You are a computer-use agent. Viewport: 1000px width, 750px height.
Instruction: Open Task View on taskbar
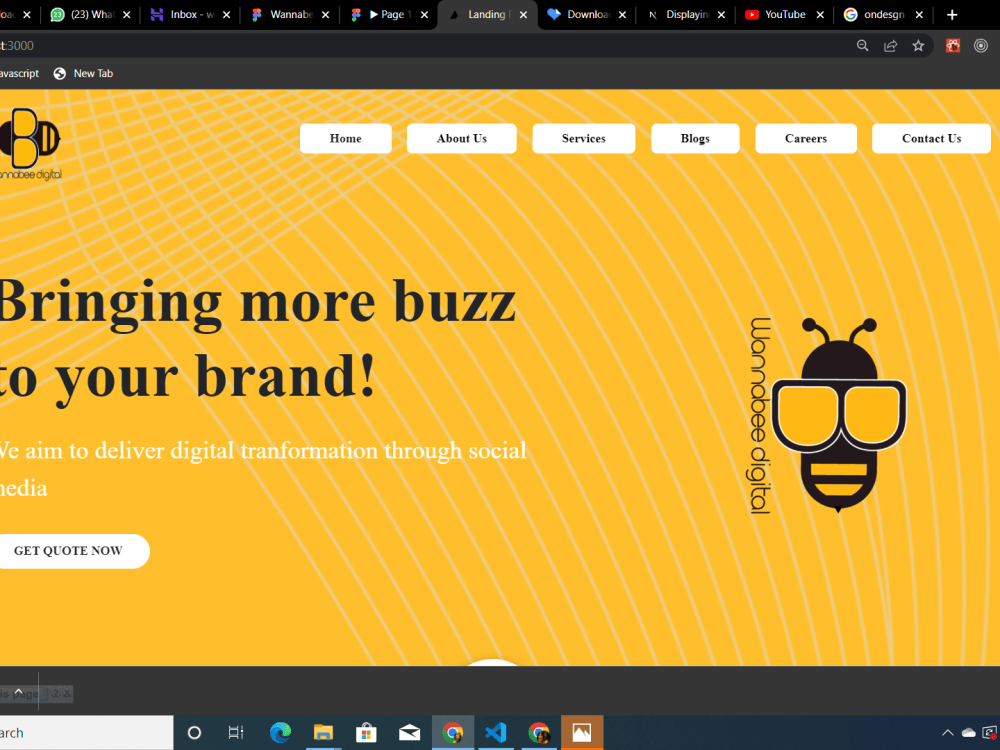tap(236, 733)
